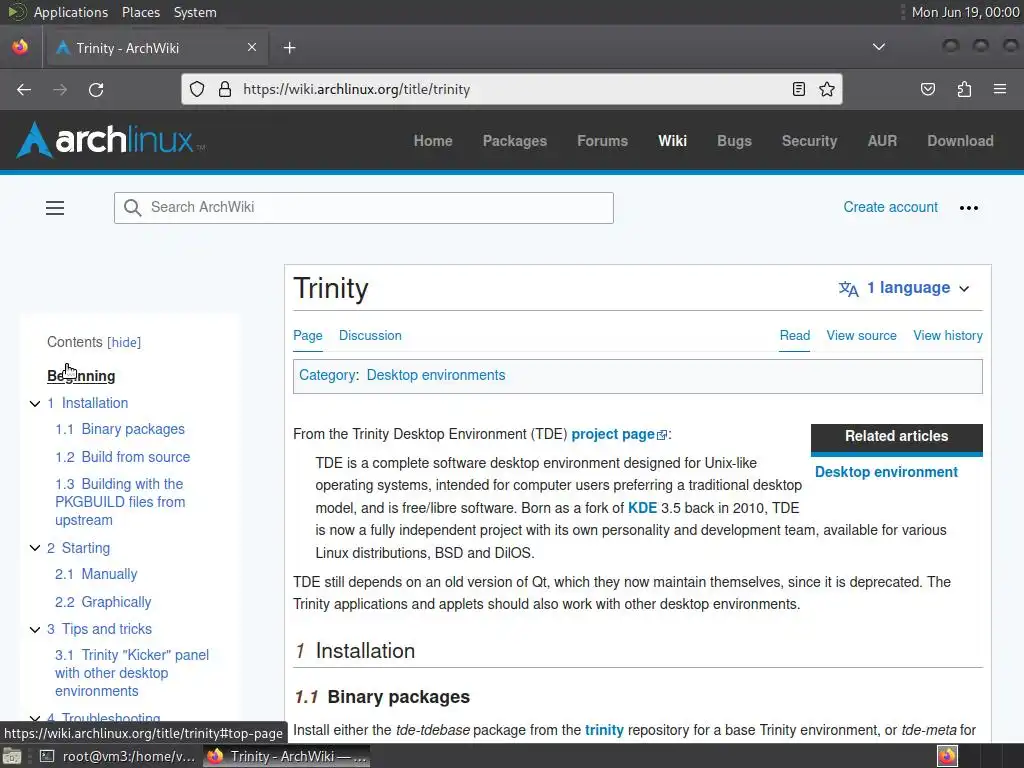Open the Security nav link
Image resolution: width=1024 pixels, height=768 pixels.
[809, 141]
